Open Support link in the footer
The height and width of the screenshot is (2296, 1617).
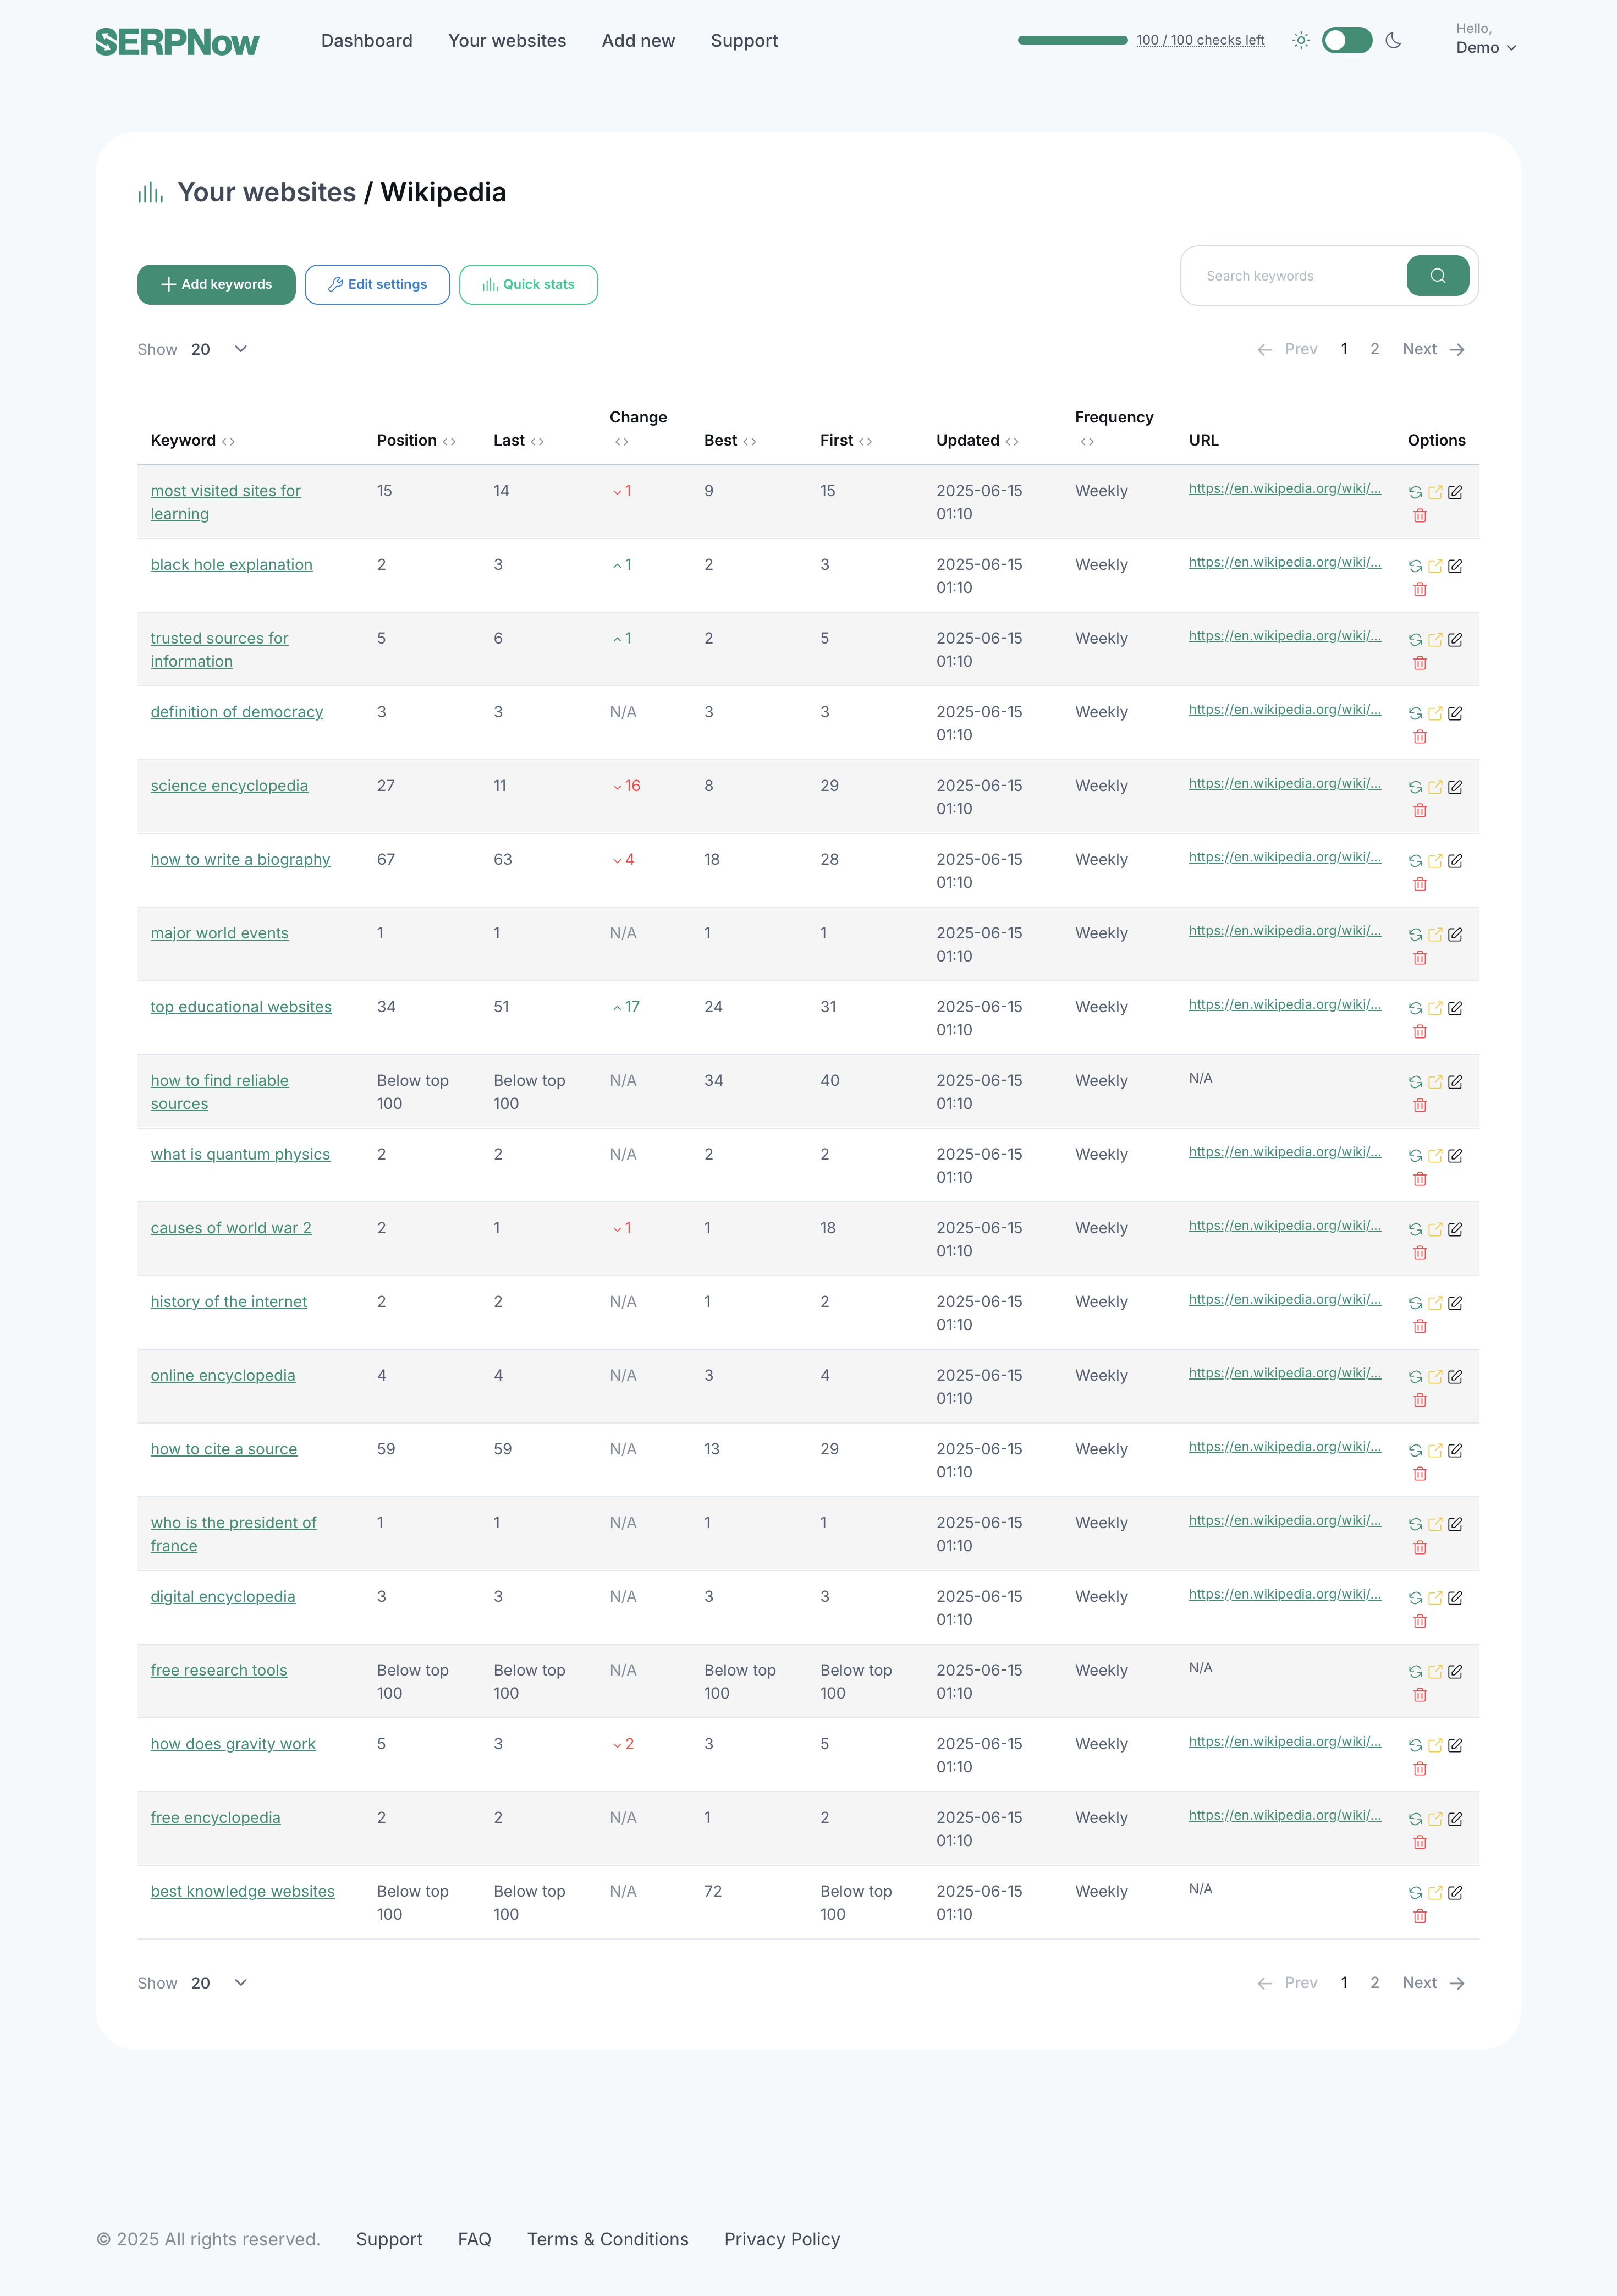[x=389, y=2239]
